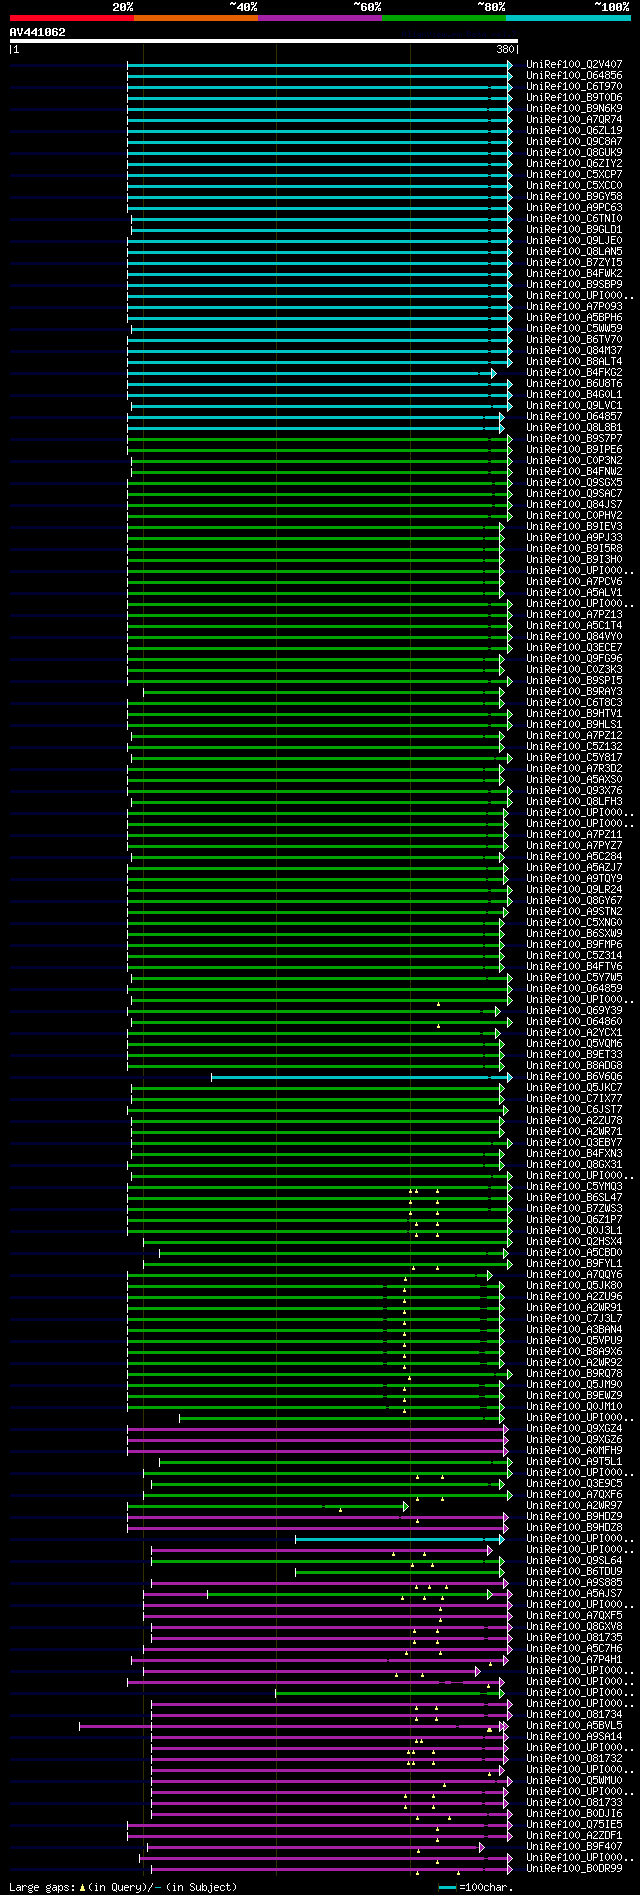
Task: Select the UniRef100_A5C1T4 label
Action: (x=574, y=626)
